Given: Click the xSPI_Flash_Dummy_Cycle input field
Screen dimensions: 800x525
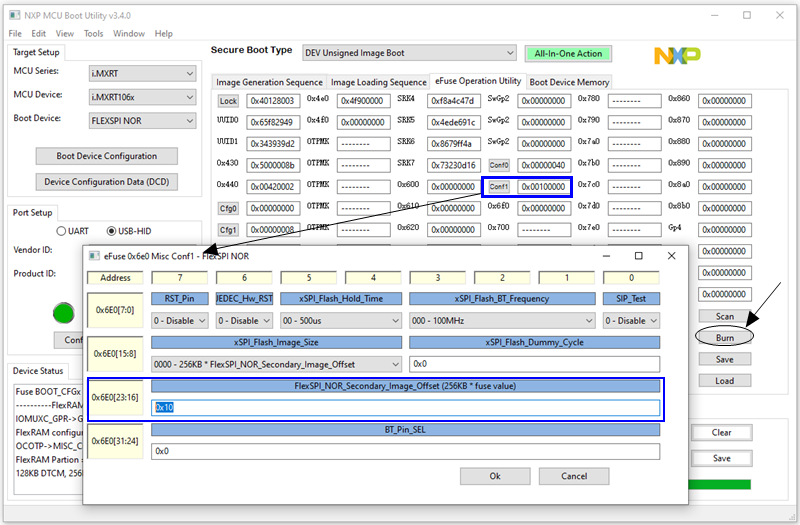Looking at the screenshot, I should click(x=535, y=364).
